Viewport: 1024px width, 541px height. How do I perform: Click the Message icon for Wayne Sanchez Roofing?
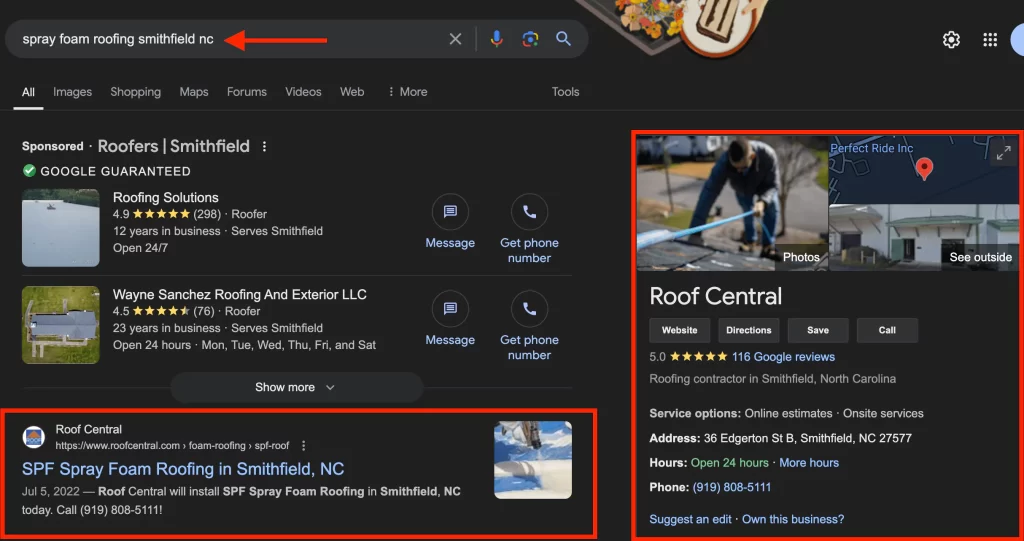tap(450, 309)
